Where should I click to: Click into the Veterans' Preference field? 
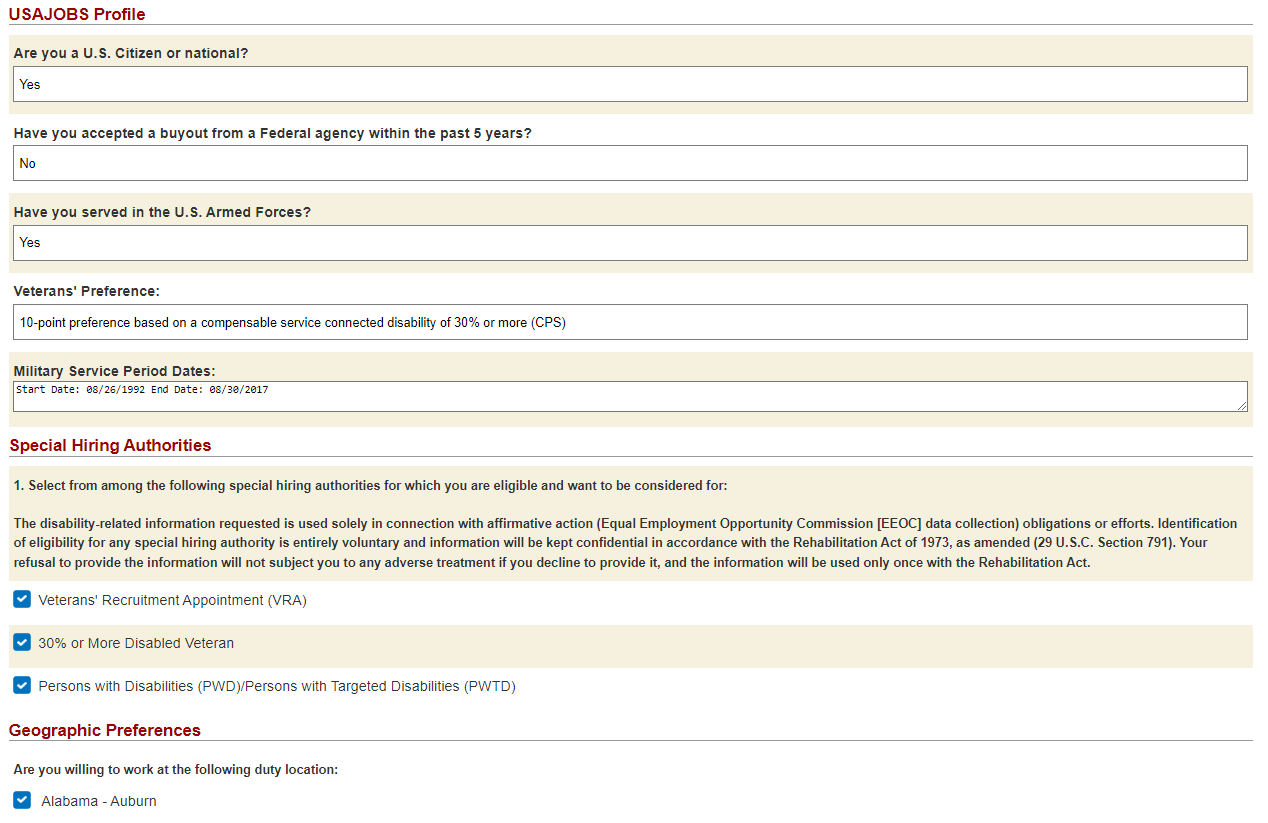click(x=630, y=322)
